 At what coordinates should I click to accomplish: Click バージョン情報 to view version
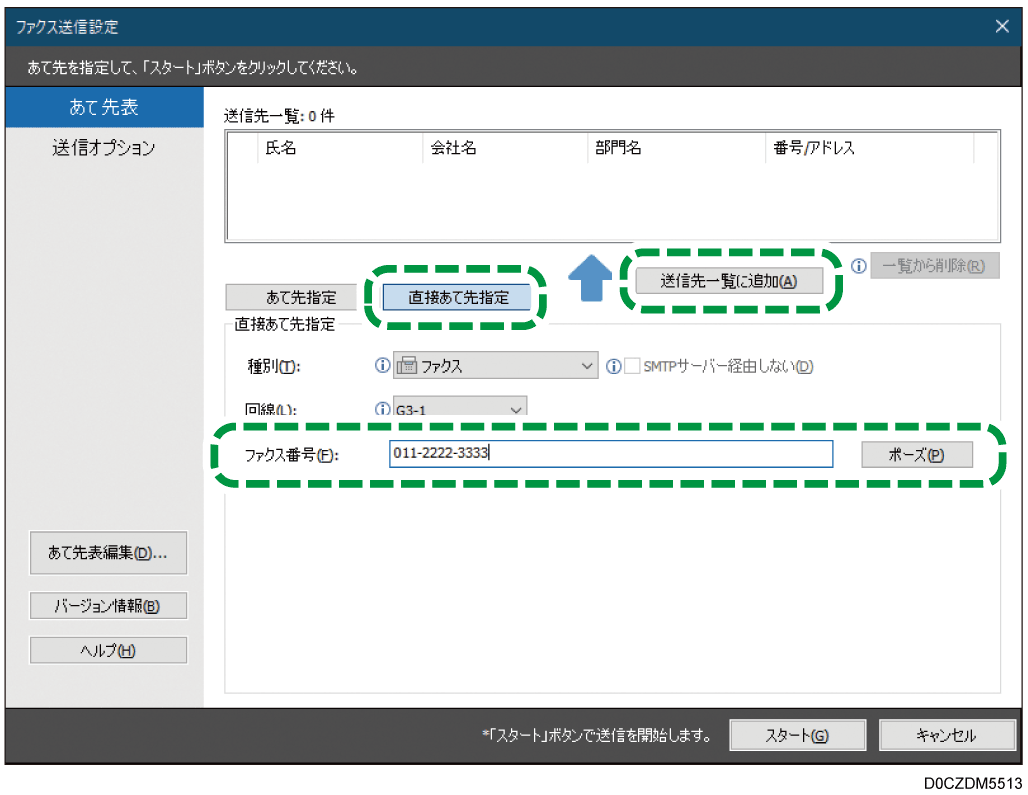click(x=108, y=605)
